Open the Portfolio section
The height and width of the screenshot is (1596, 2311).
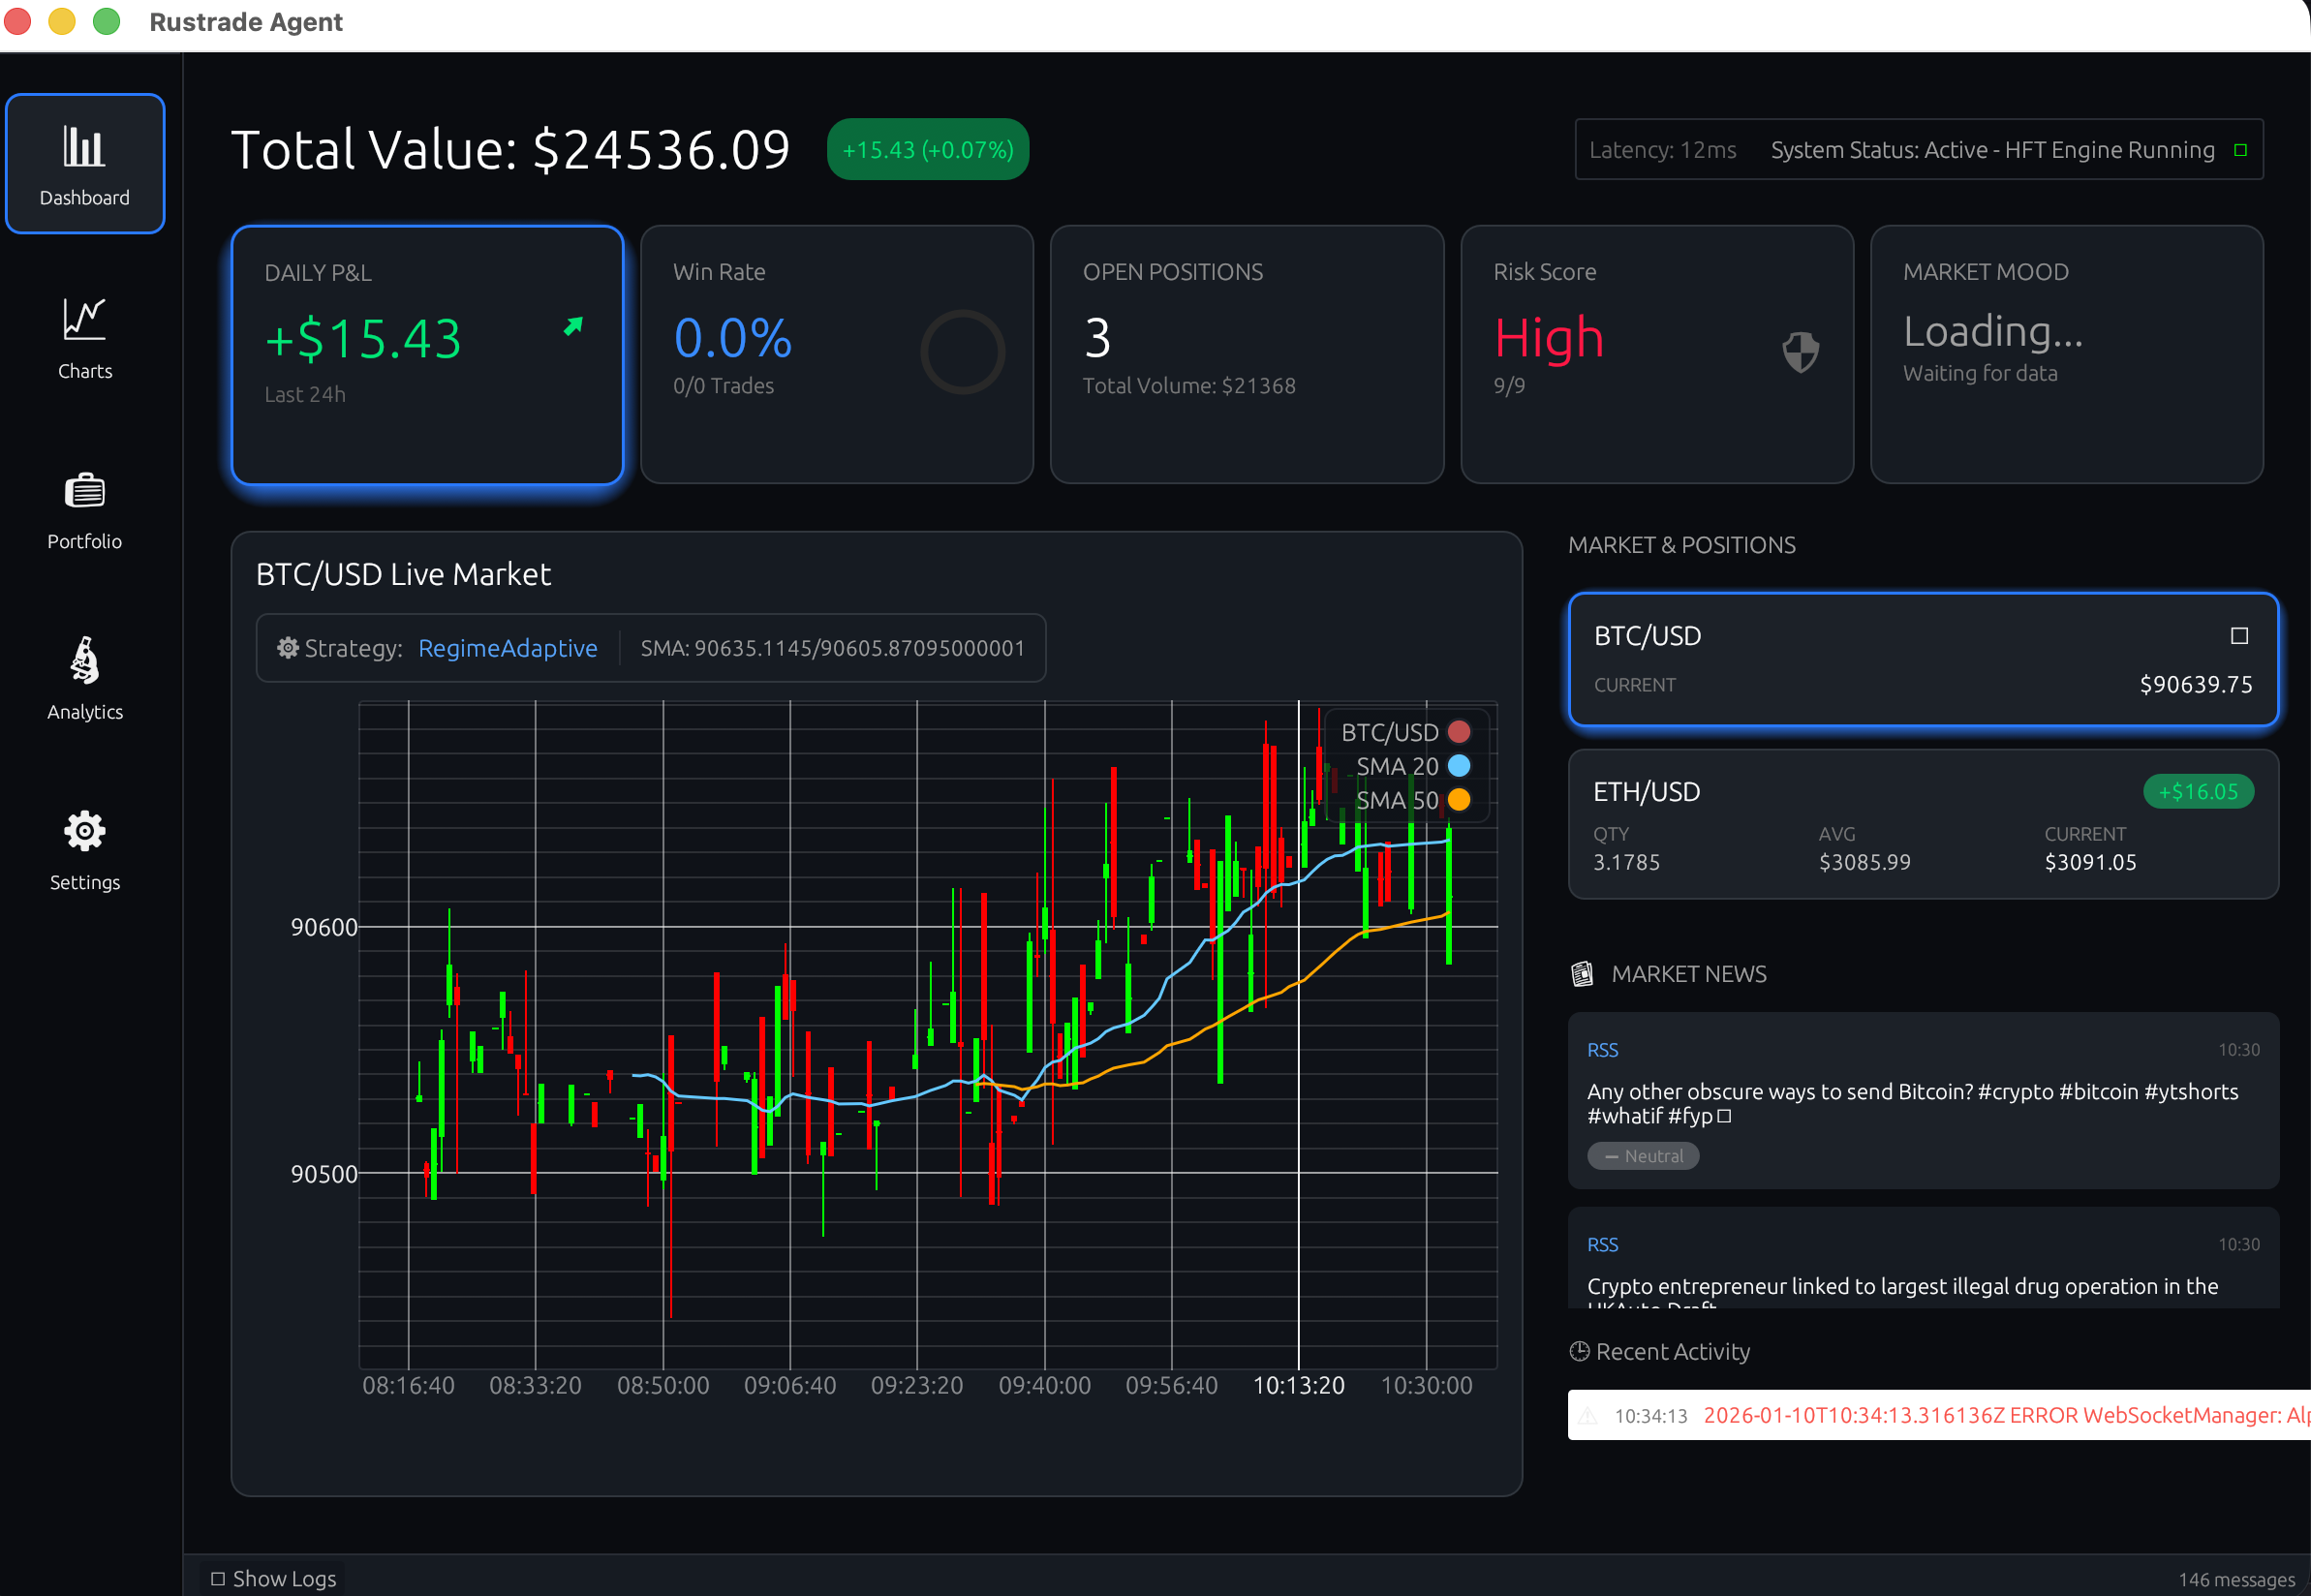click(85, 510)
